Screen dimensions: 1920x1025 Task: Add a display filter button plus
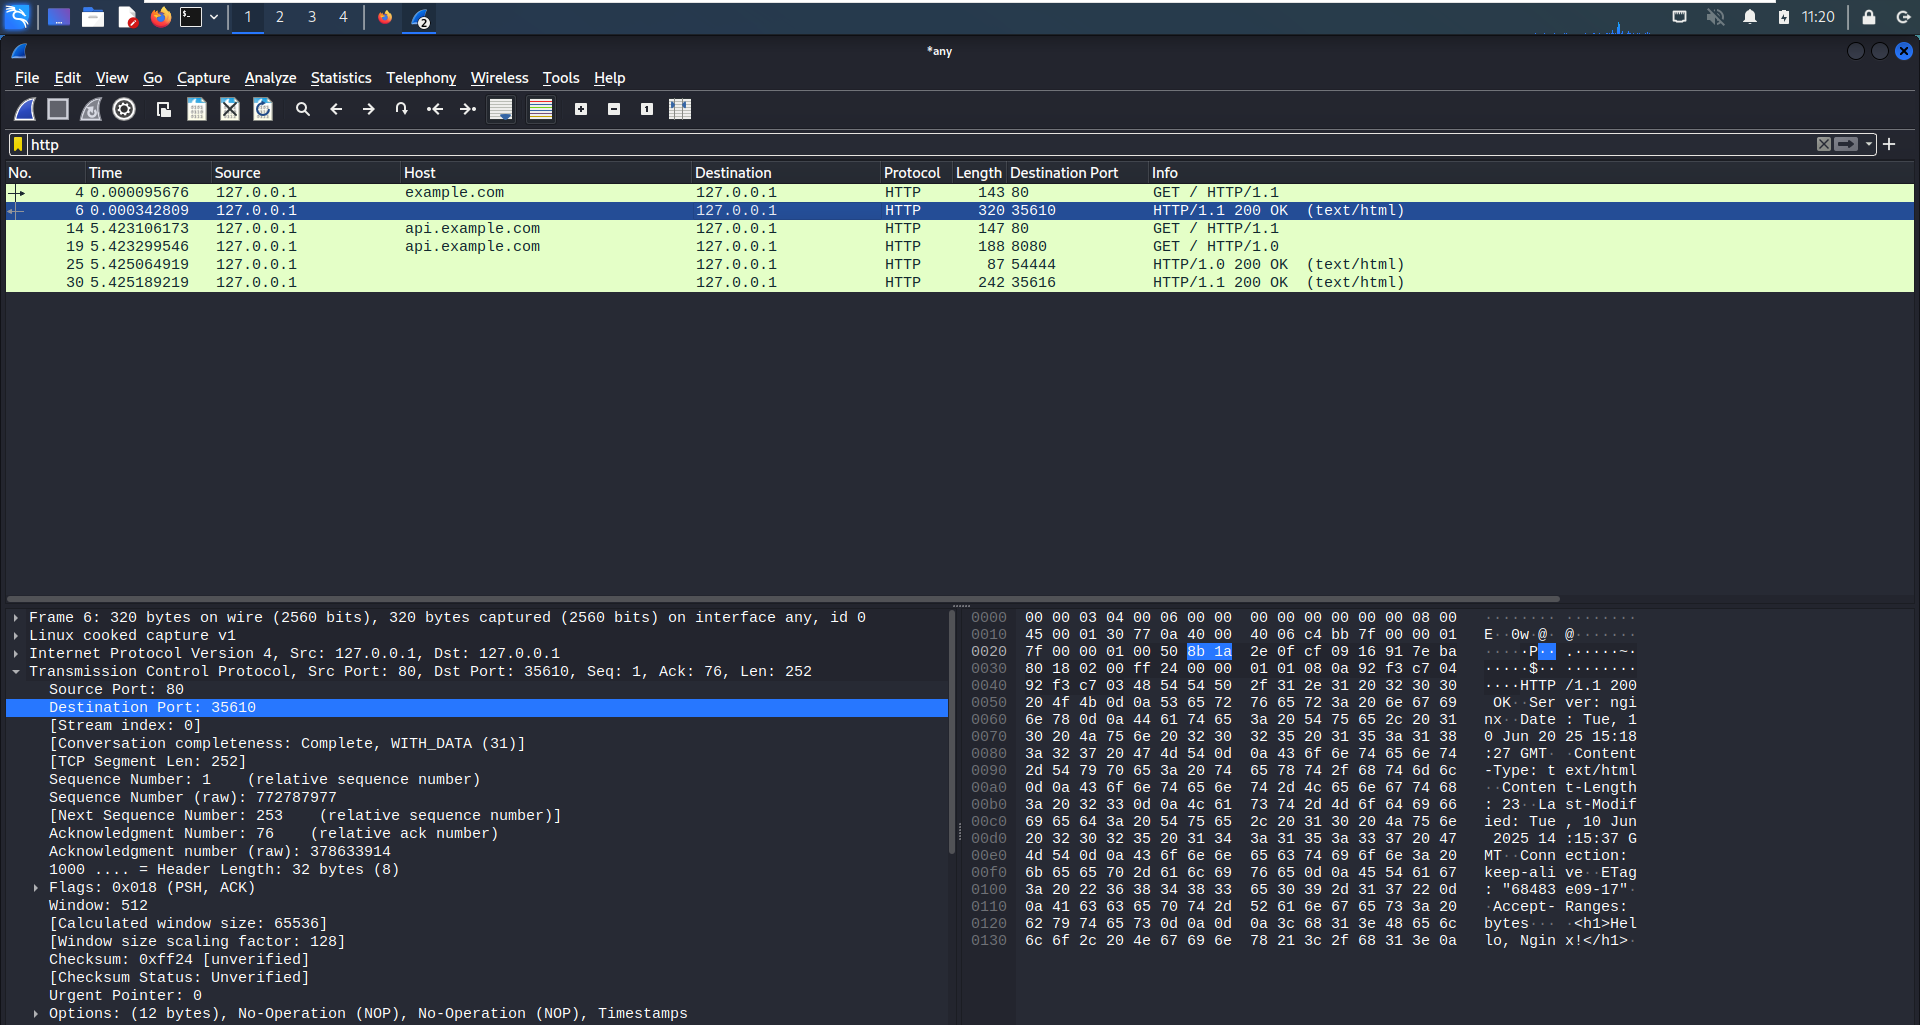pyautogui.click(x=1889, y=144)
